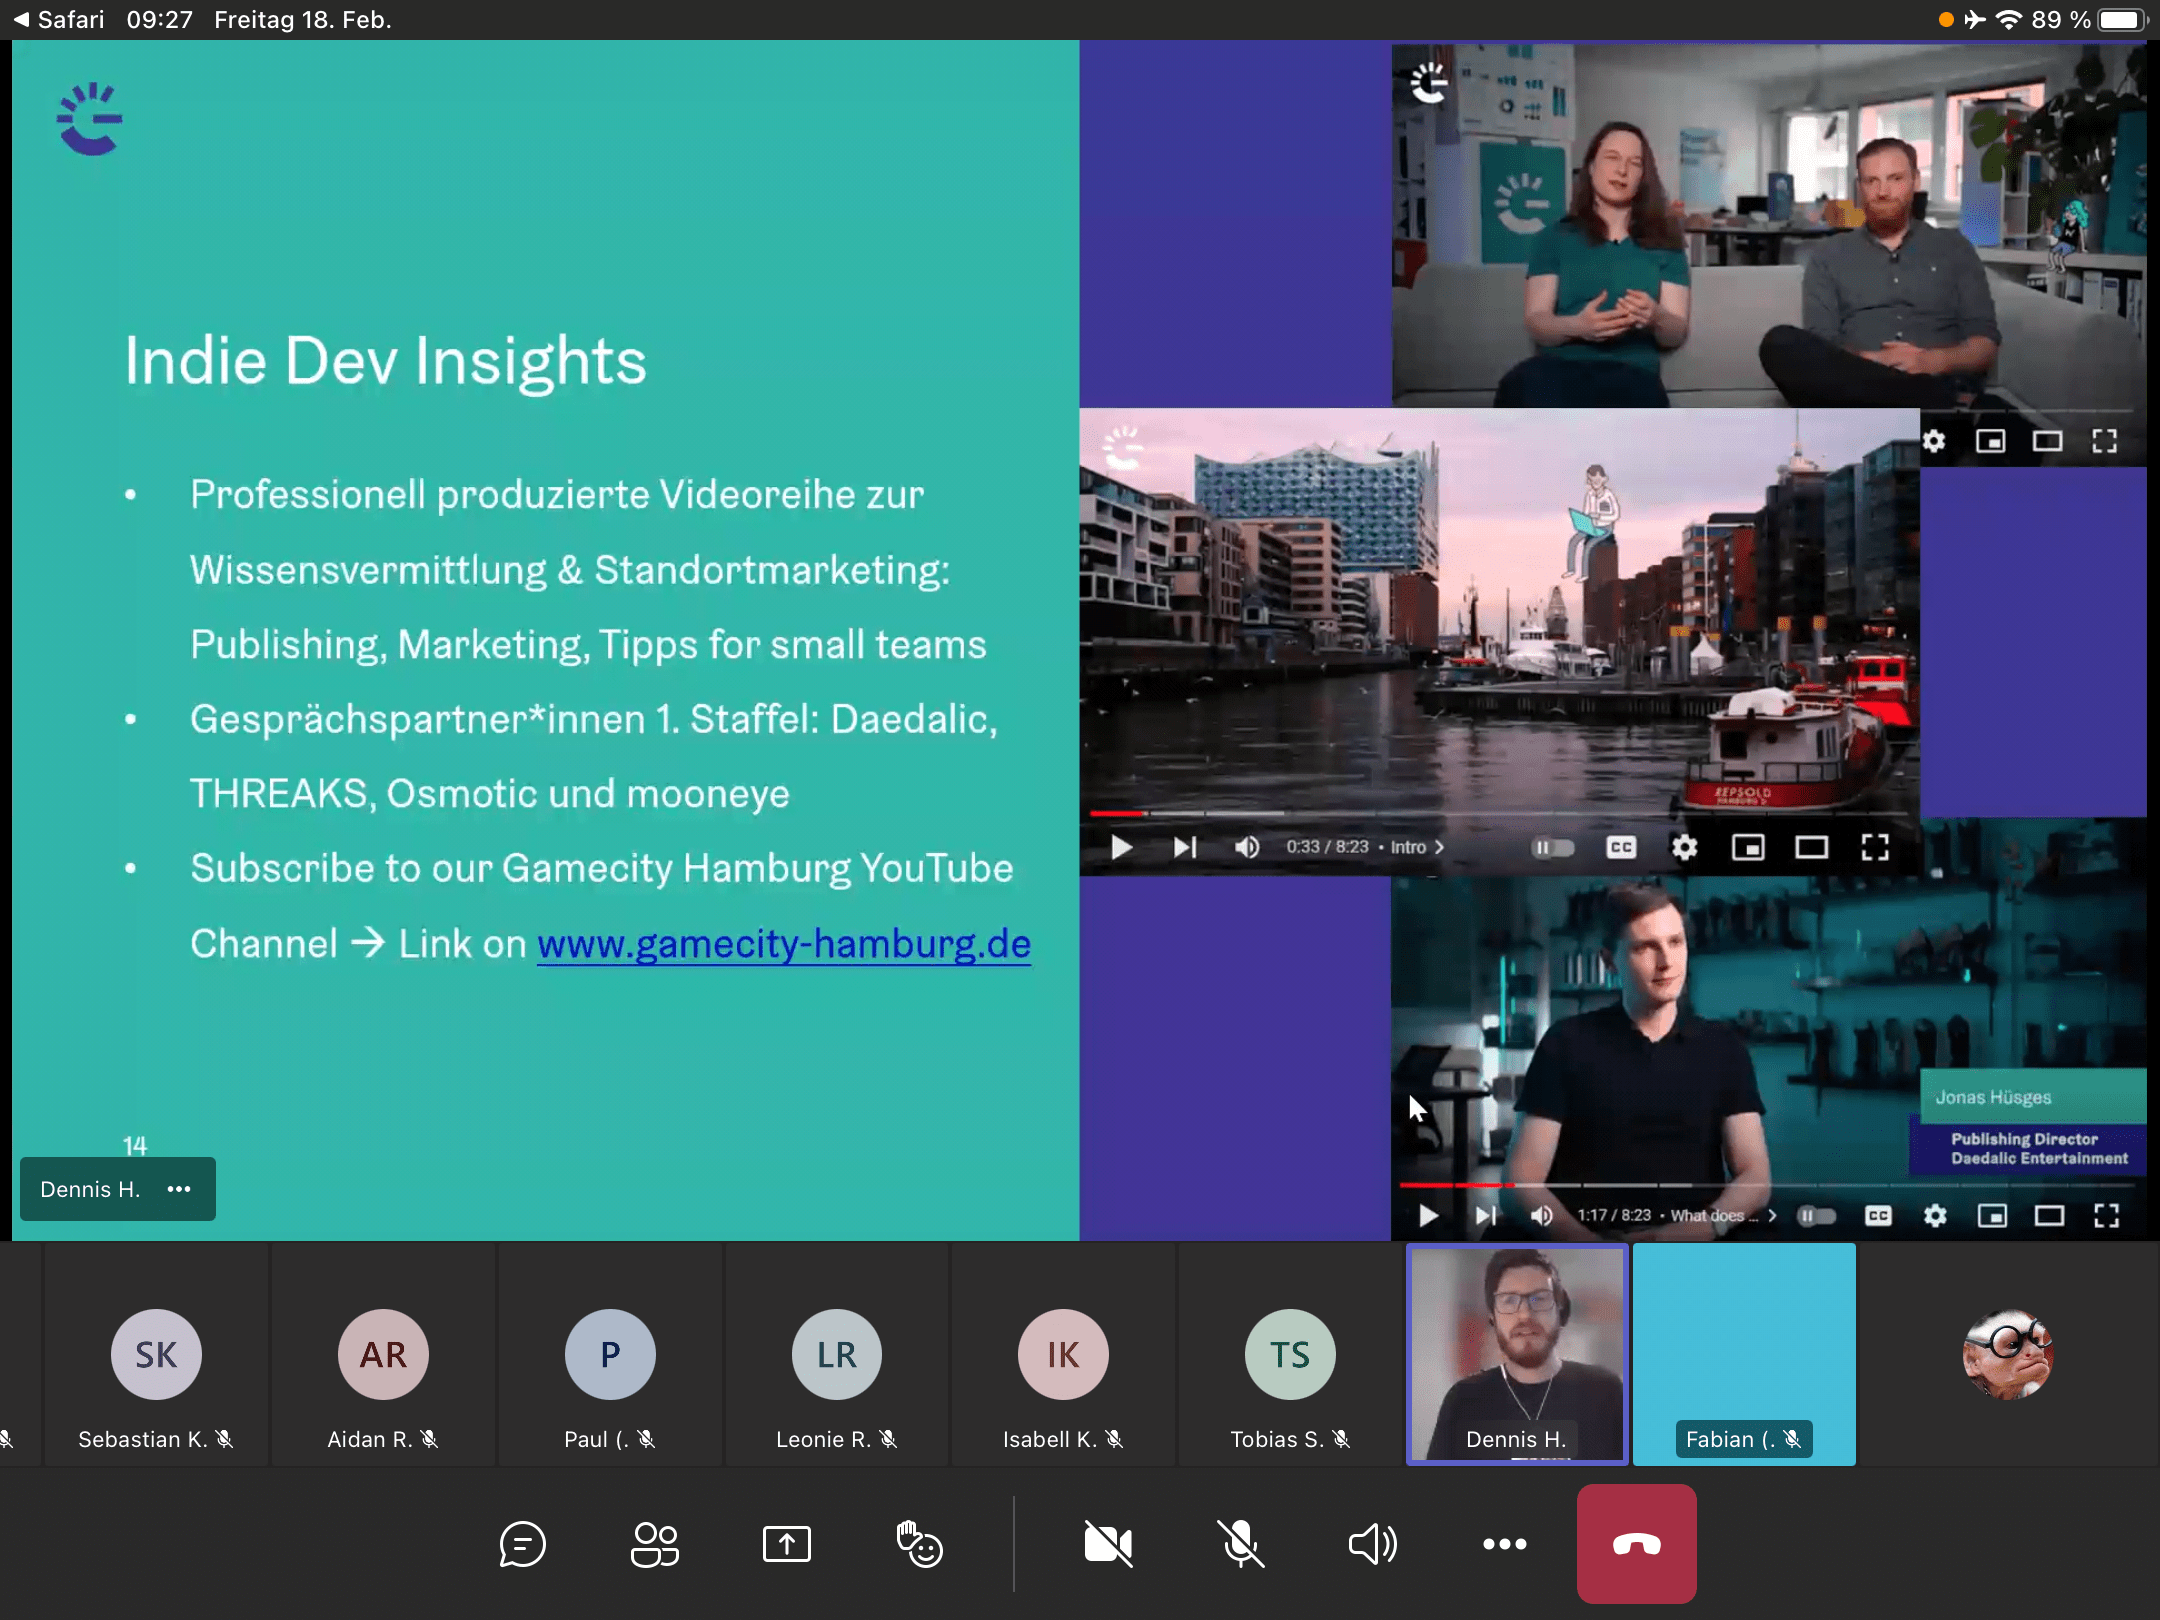Screen dimensions: 2160x1620
Task: Tap the airplane mode icon in status bar
Action: point(1975,20)
